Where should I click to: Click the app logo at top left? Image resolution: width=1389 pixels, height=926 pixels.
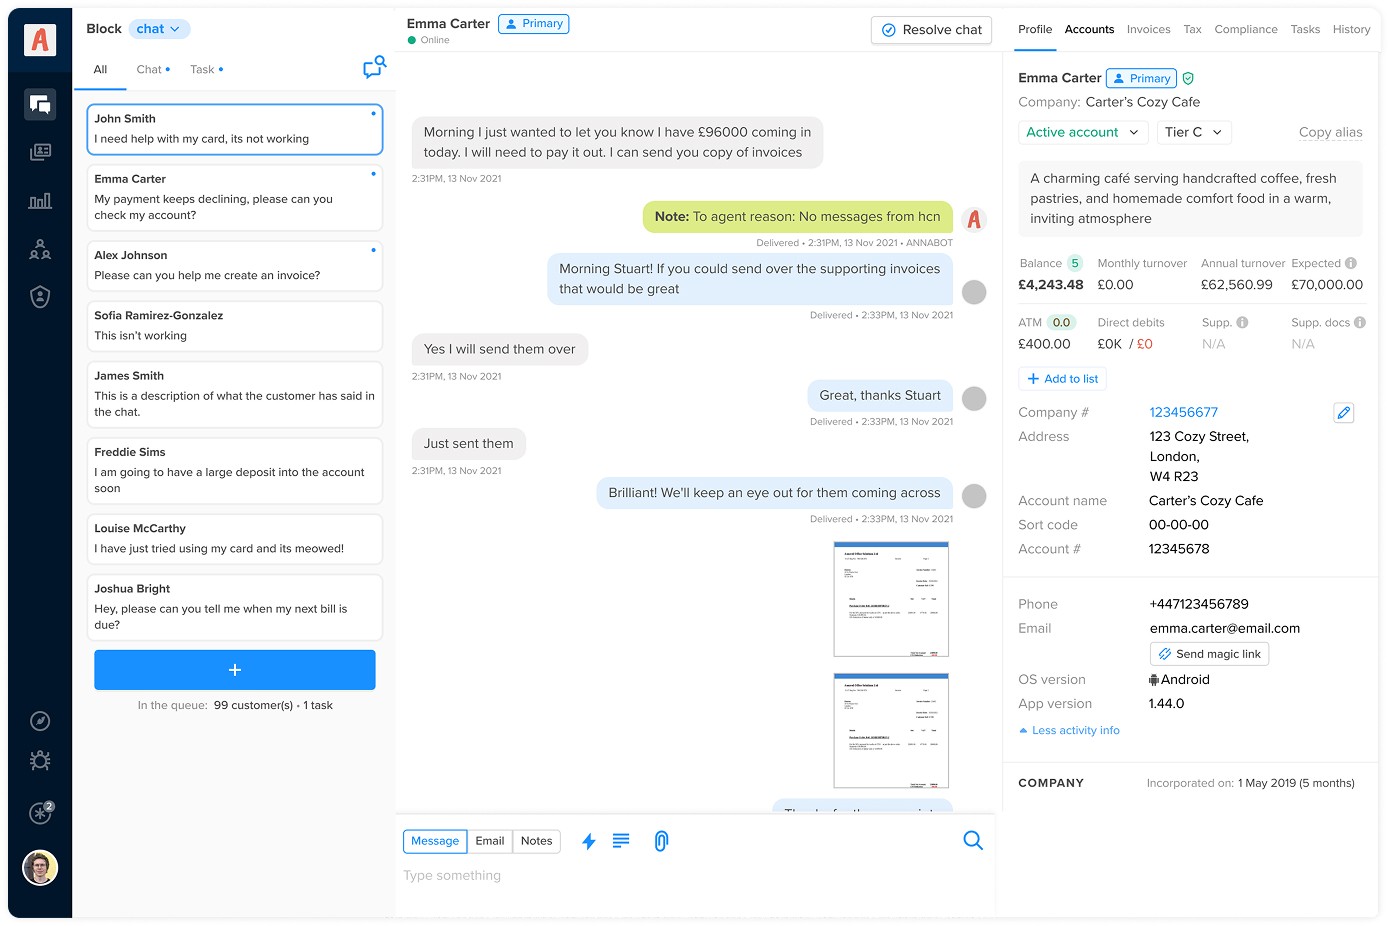40,40
